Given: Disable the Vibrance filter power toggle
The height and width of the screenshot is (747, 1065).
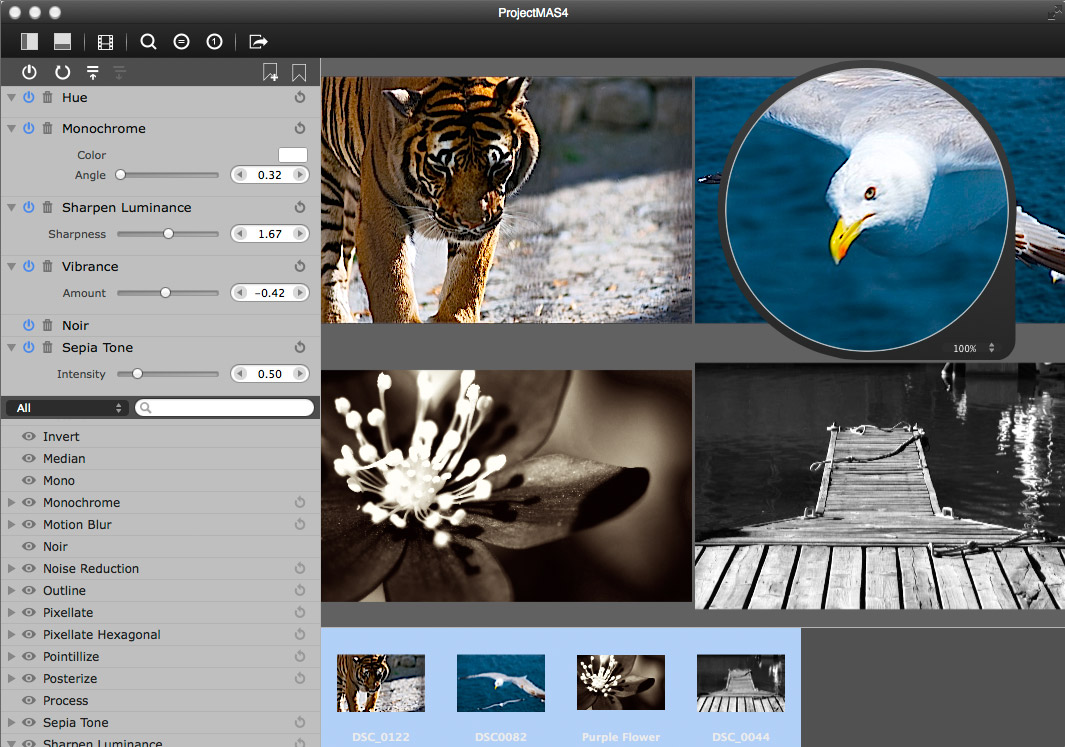Looking at the screenshot, I should tap(29, 266).
